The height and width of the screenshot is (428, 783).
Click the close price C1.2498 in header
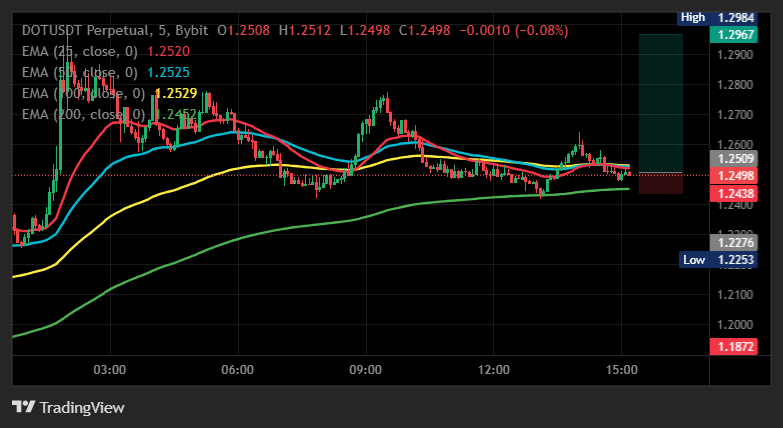point(424,30)
